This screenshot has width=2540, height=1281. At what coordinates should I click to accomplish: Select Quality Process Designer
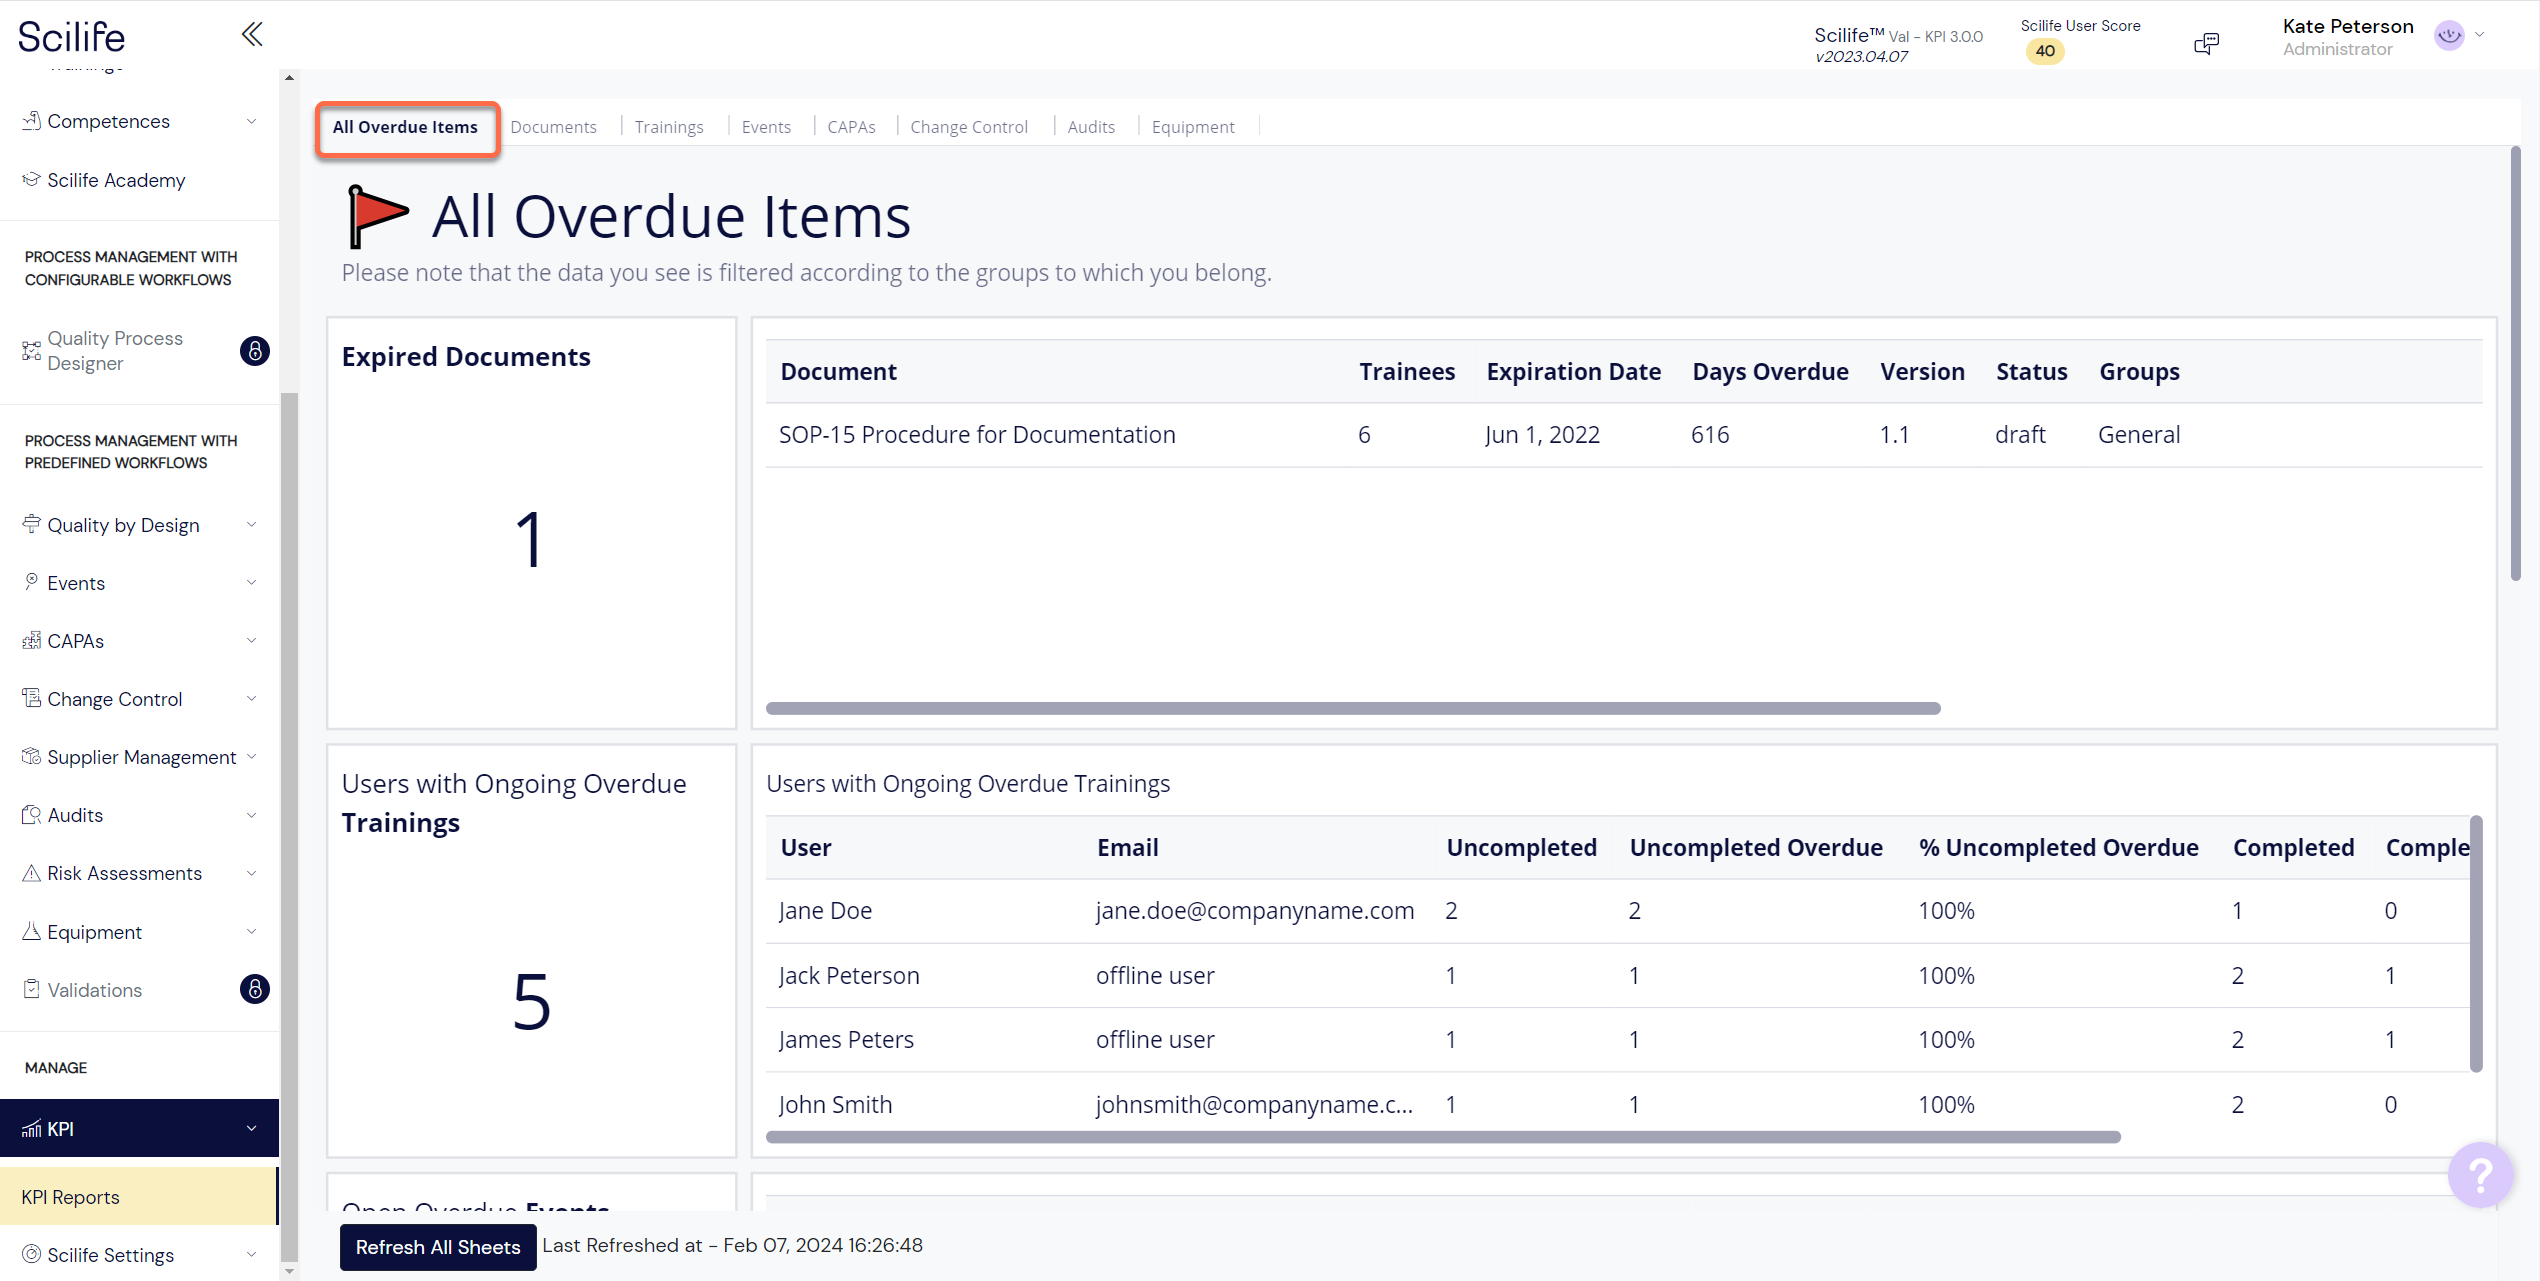coord(115,350)
